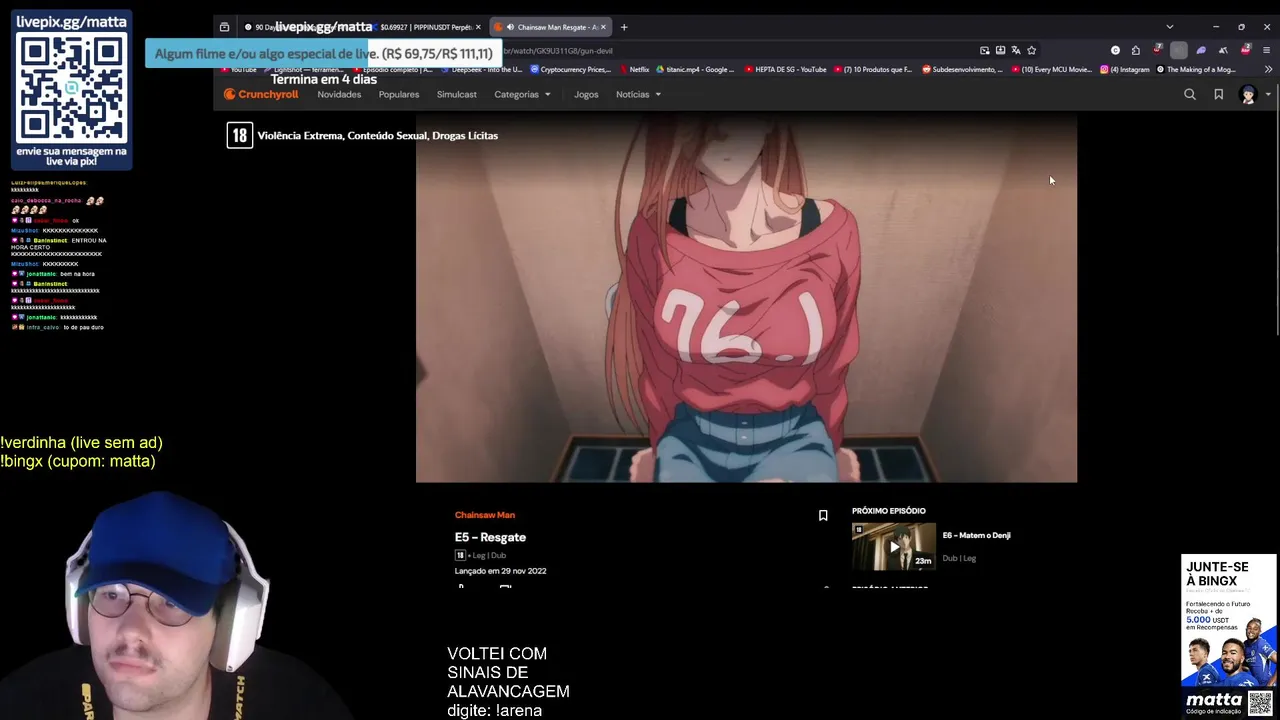Screen dimensions: 1280x720
Task: Open the Netflix bookmark
Action: [x=634, y=69]
